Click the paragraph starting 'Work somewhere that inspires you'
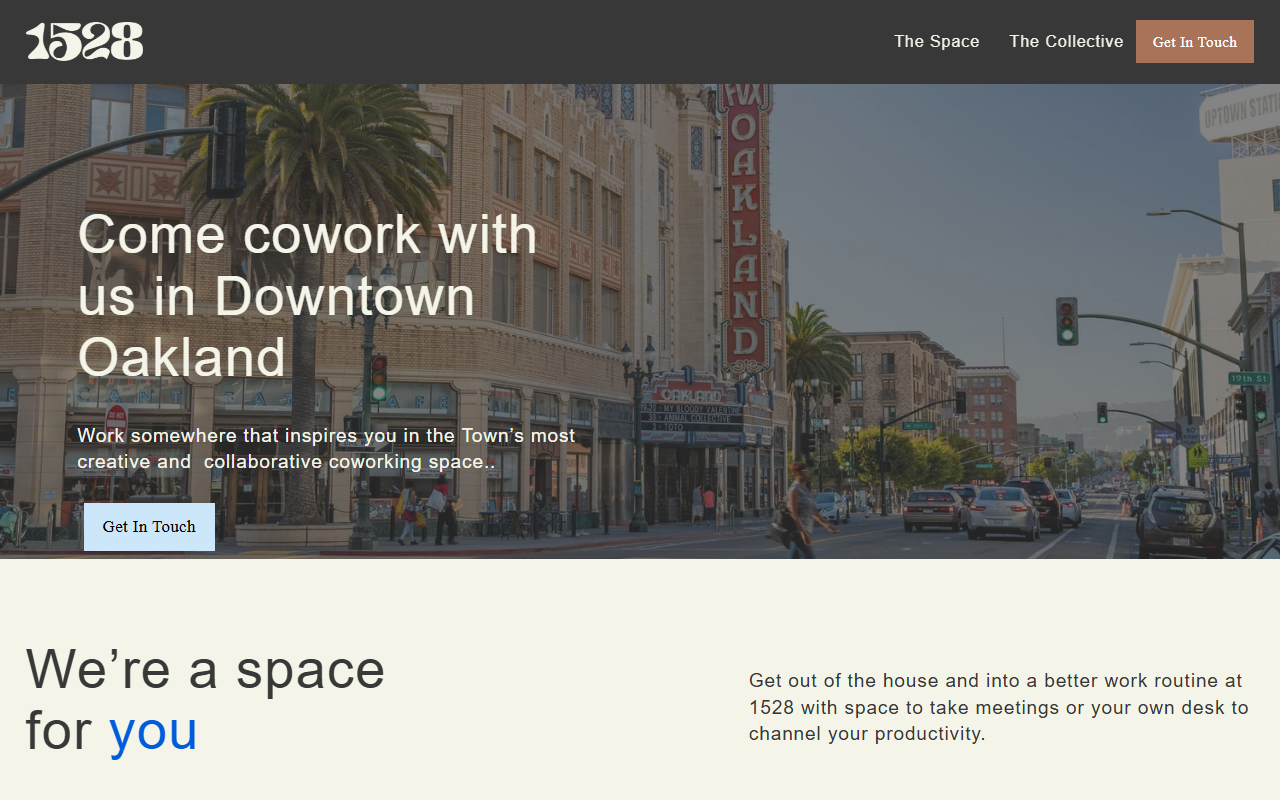The height and width of the screenshot is (800, 1280). [327, 449]
